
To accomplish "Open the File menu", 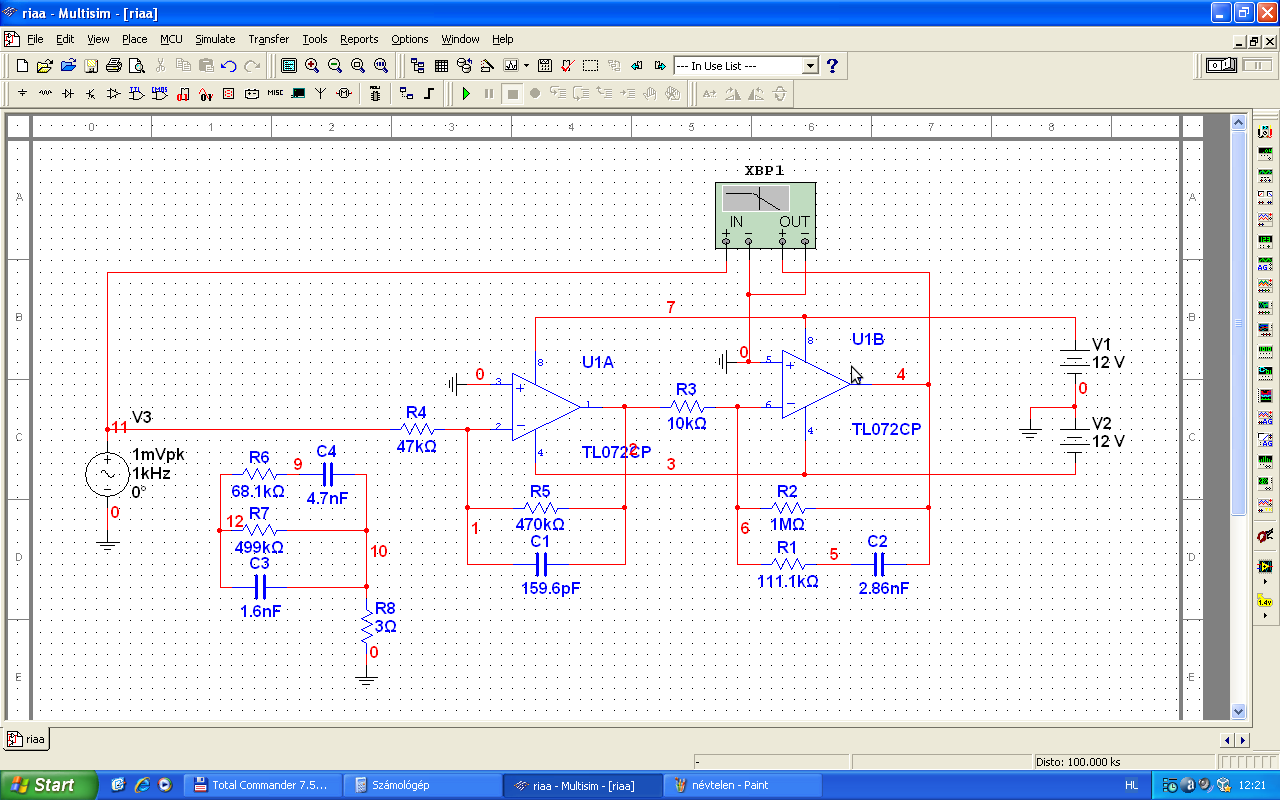I will click(x=35, y=39).
